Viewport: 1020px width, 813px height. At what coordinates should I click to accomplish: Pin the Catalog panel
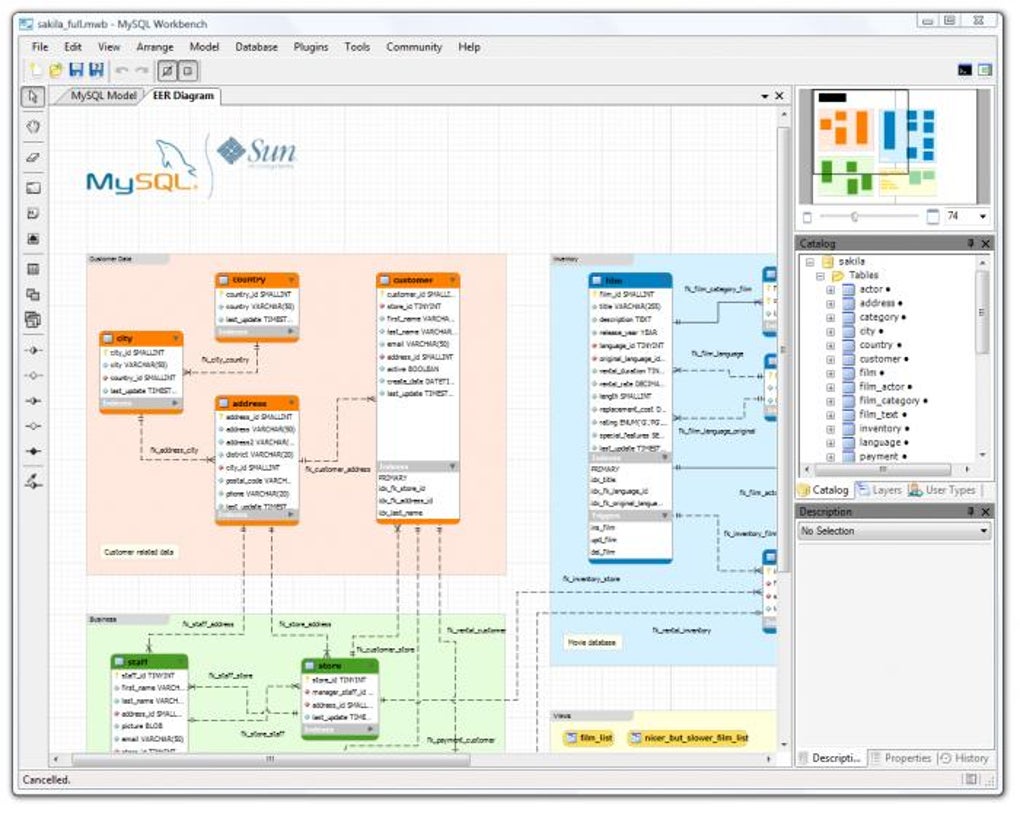click(x=971, y=243)
